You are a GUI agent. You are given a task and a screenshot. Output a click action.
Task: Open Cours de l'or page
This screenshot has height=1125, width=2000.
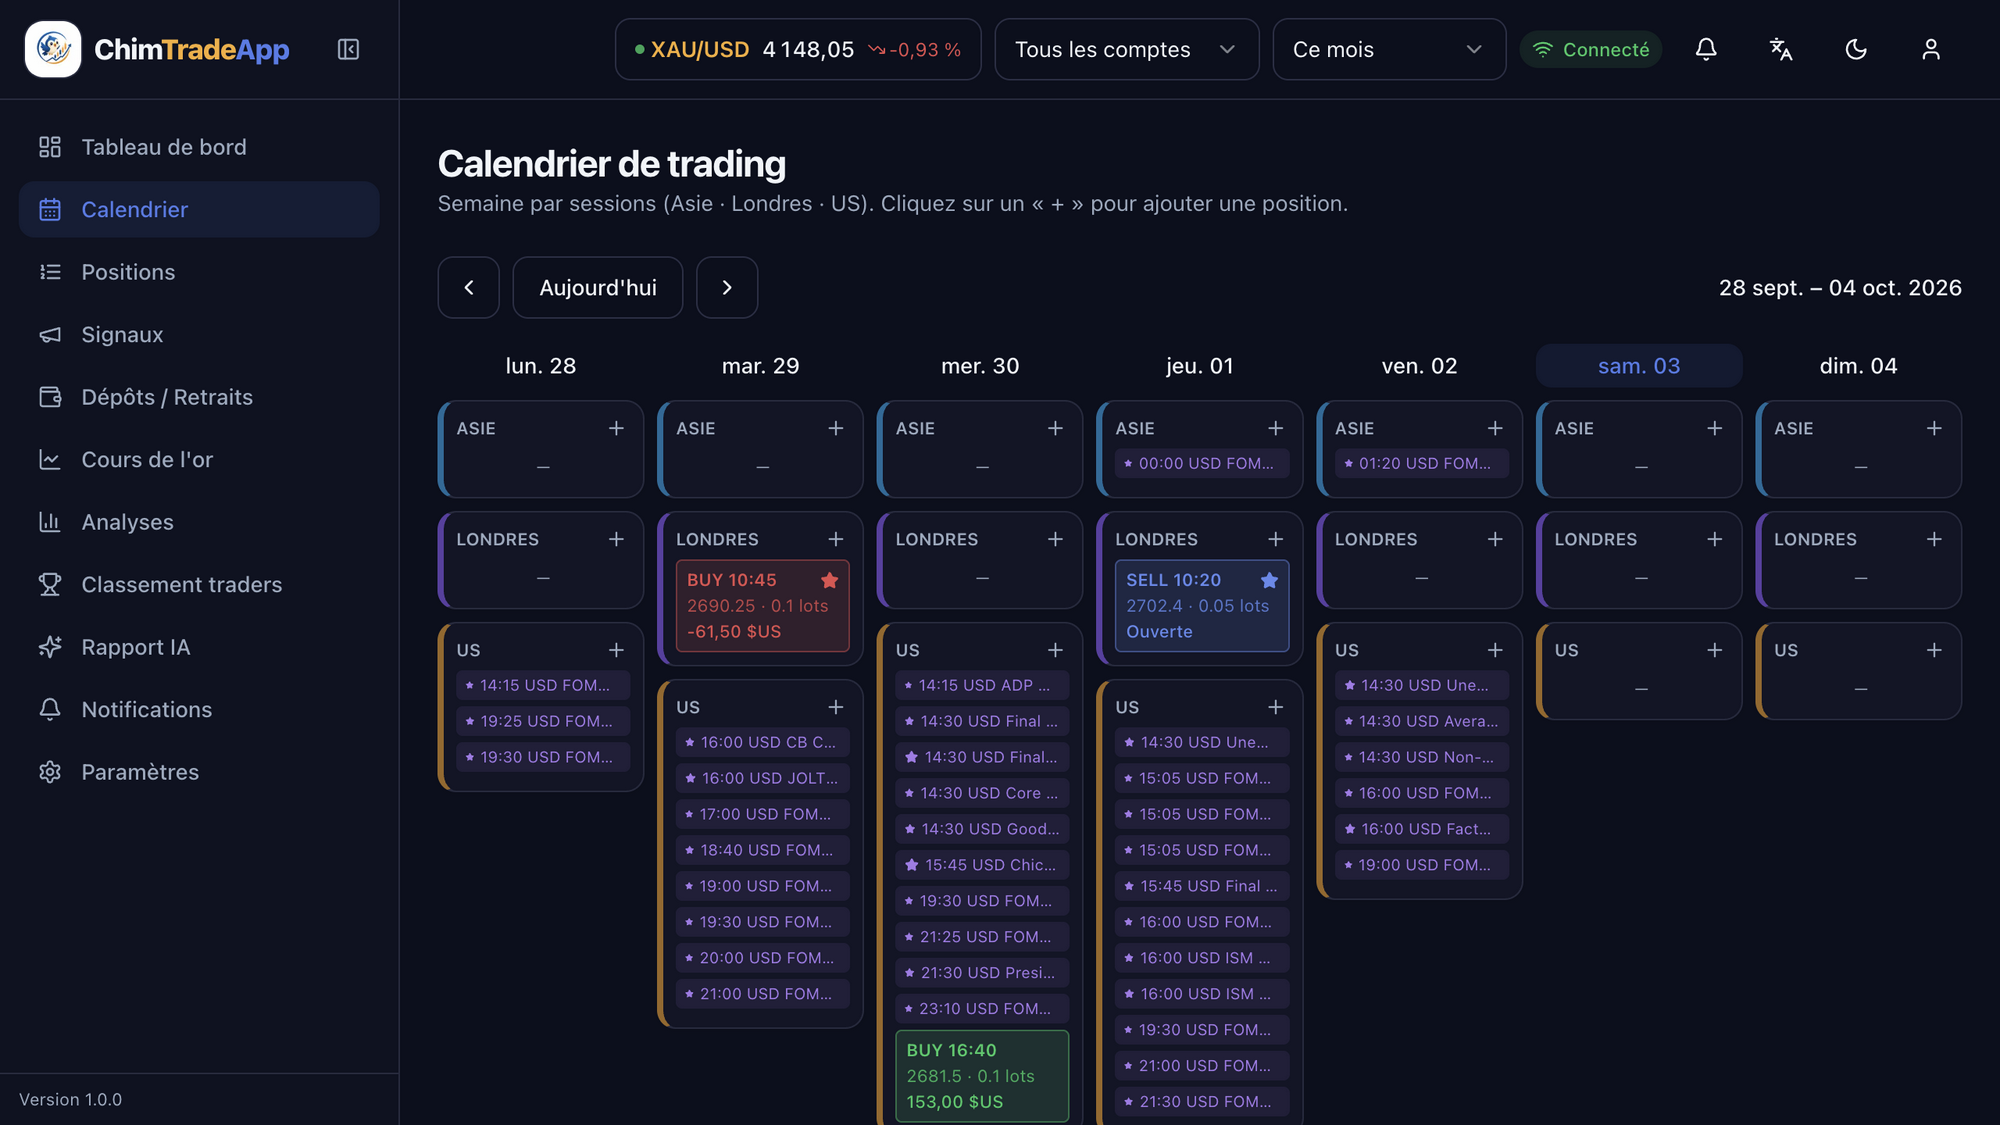pos(199,459)
